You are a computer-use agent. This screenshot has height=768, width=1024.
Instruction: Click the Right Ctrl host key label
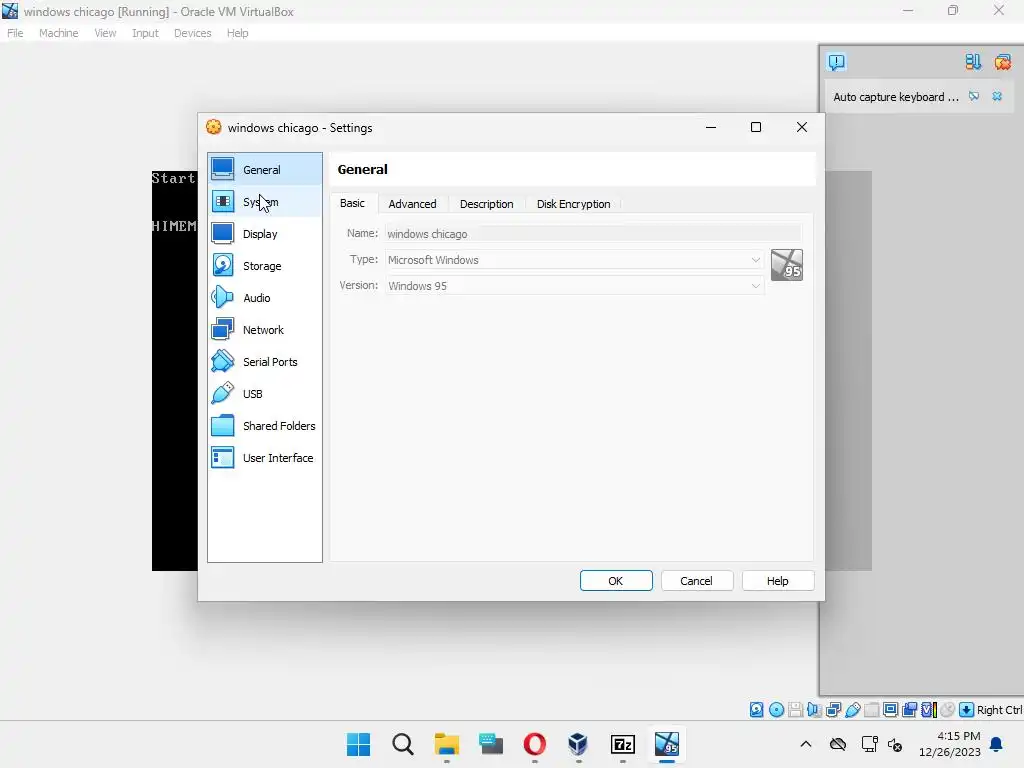click(x=1000, y=710)
